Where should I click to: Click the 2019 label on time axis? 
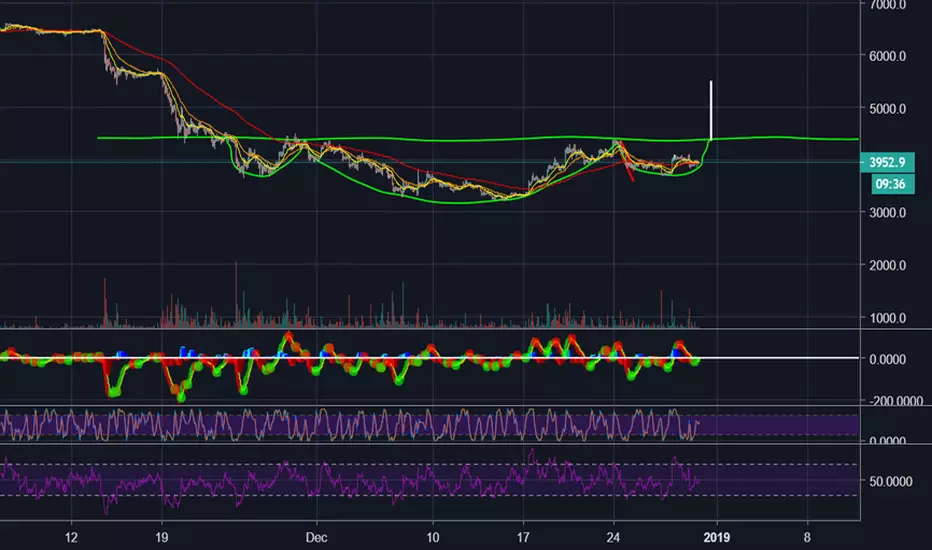point(716,538)
